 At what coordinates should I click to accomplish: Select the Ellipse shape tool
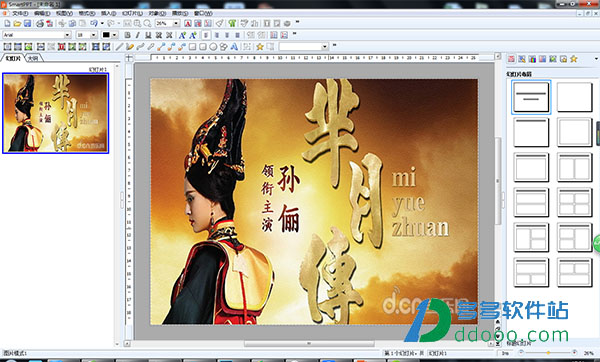[213, 47]
